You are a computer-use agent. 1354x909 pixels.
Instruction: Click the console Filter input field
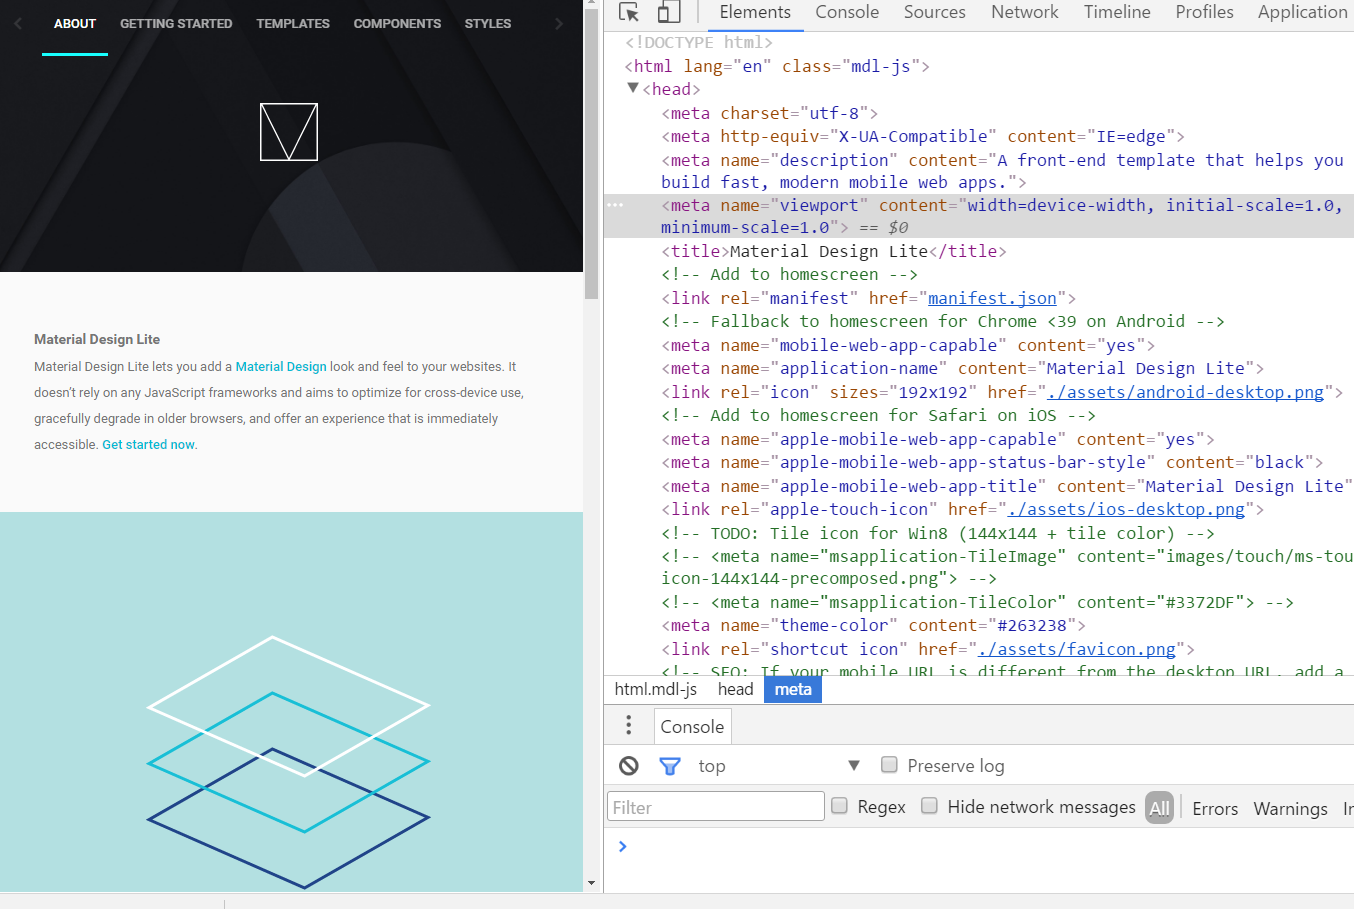coord(716,807)
